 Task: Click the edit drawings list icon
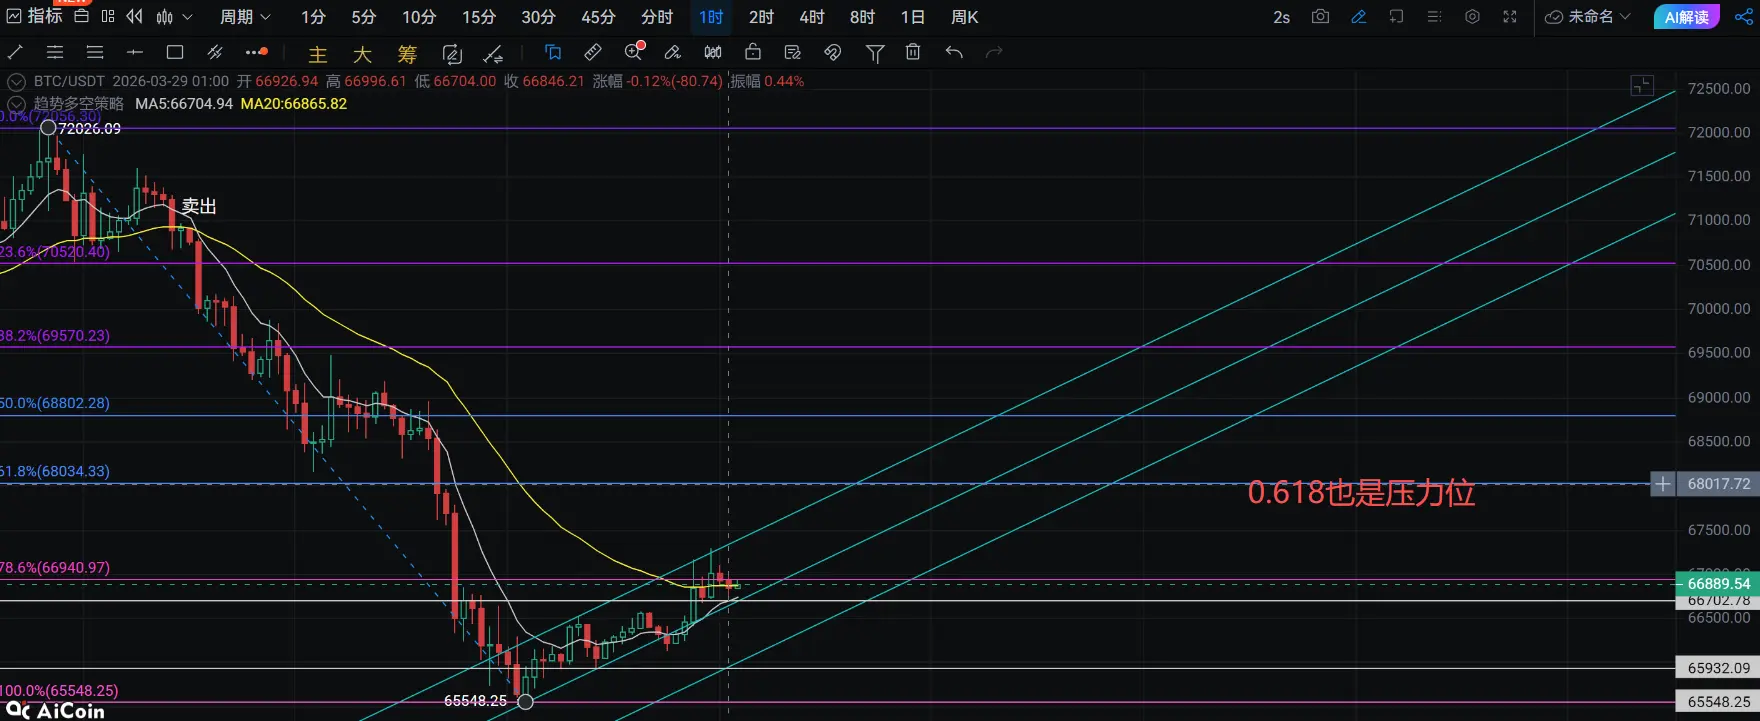[x=793, y=52]
